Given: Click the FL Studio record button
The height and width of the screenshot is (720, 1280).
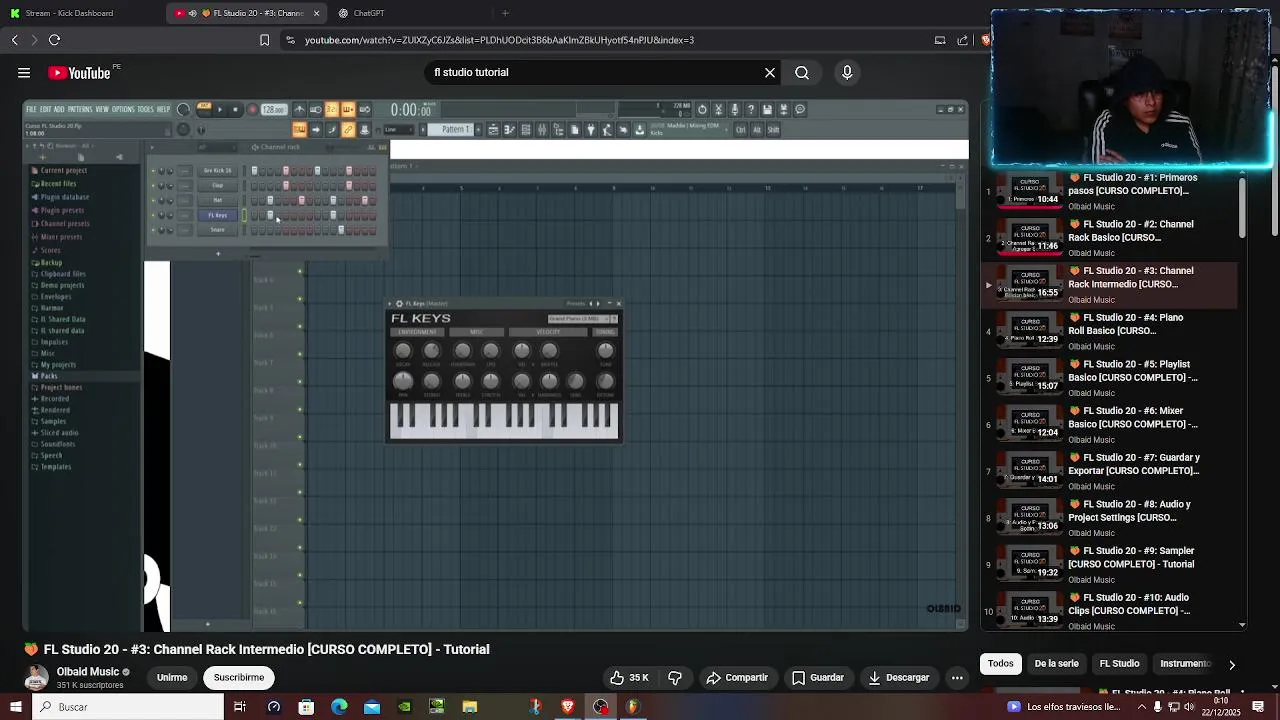Looking at the screenshot, I should pos(252,109).
